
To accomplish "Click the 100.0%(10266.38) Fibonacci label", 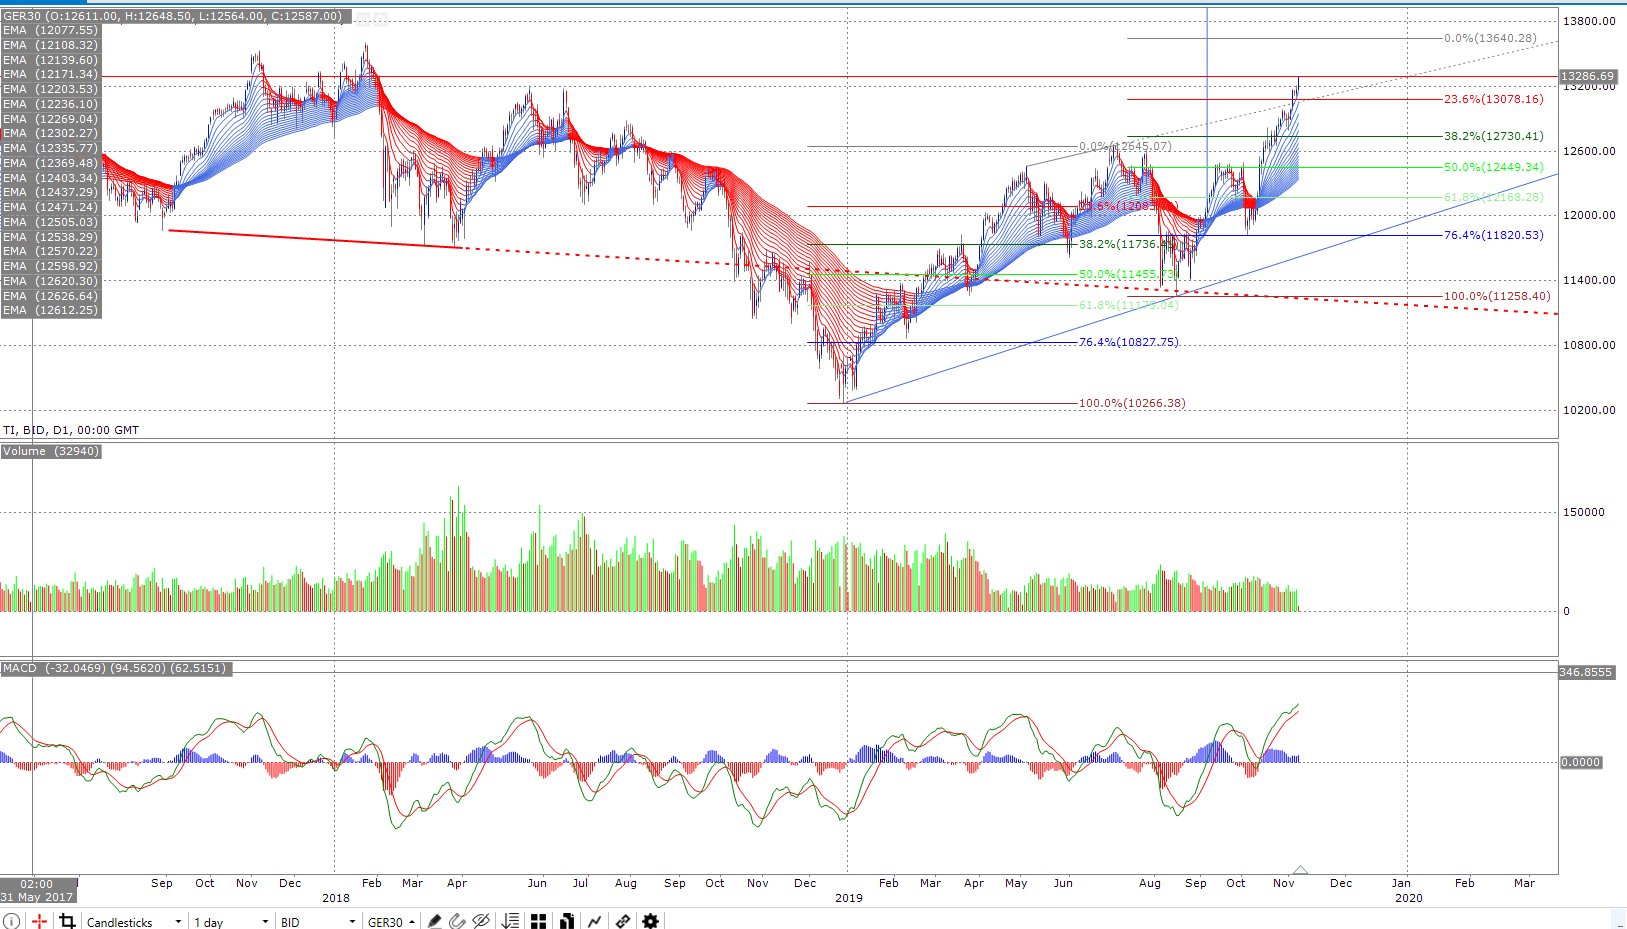I will click(1132, 403).
